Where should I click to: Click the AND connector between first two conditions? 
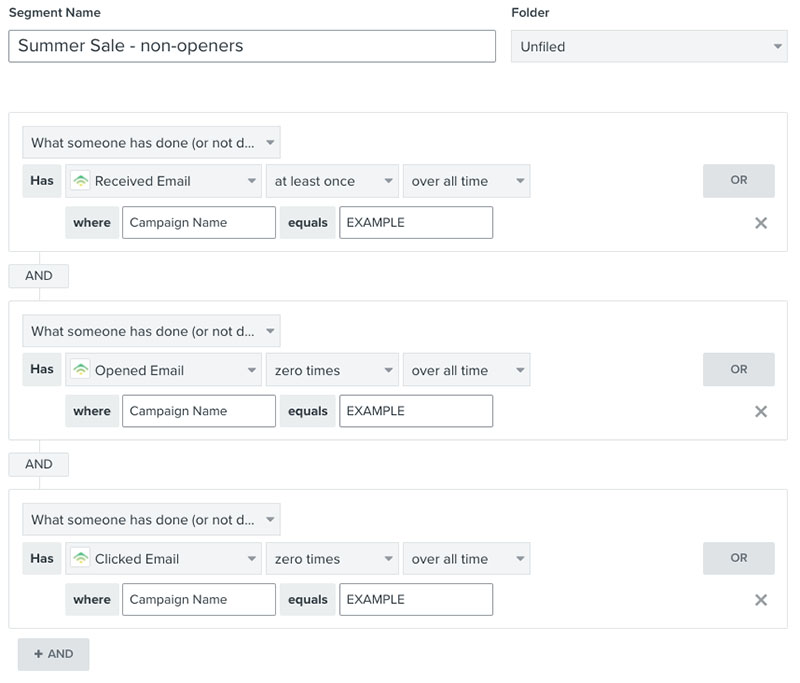point(38,276)
